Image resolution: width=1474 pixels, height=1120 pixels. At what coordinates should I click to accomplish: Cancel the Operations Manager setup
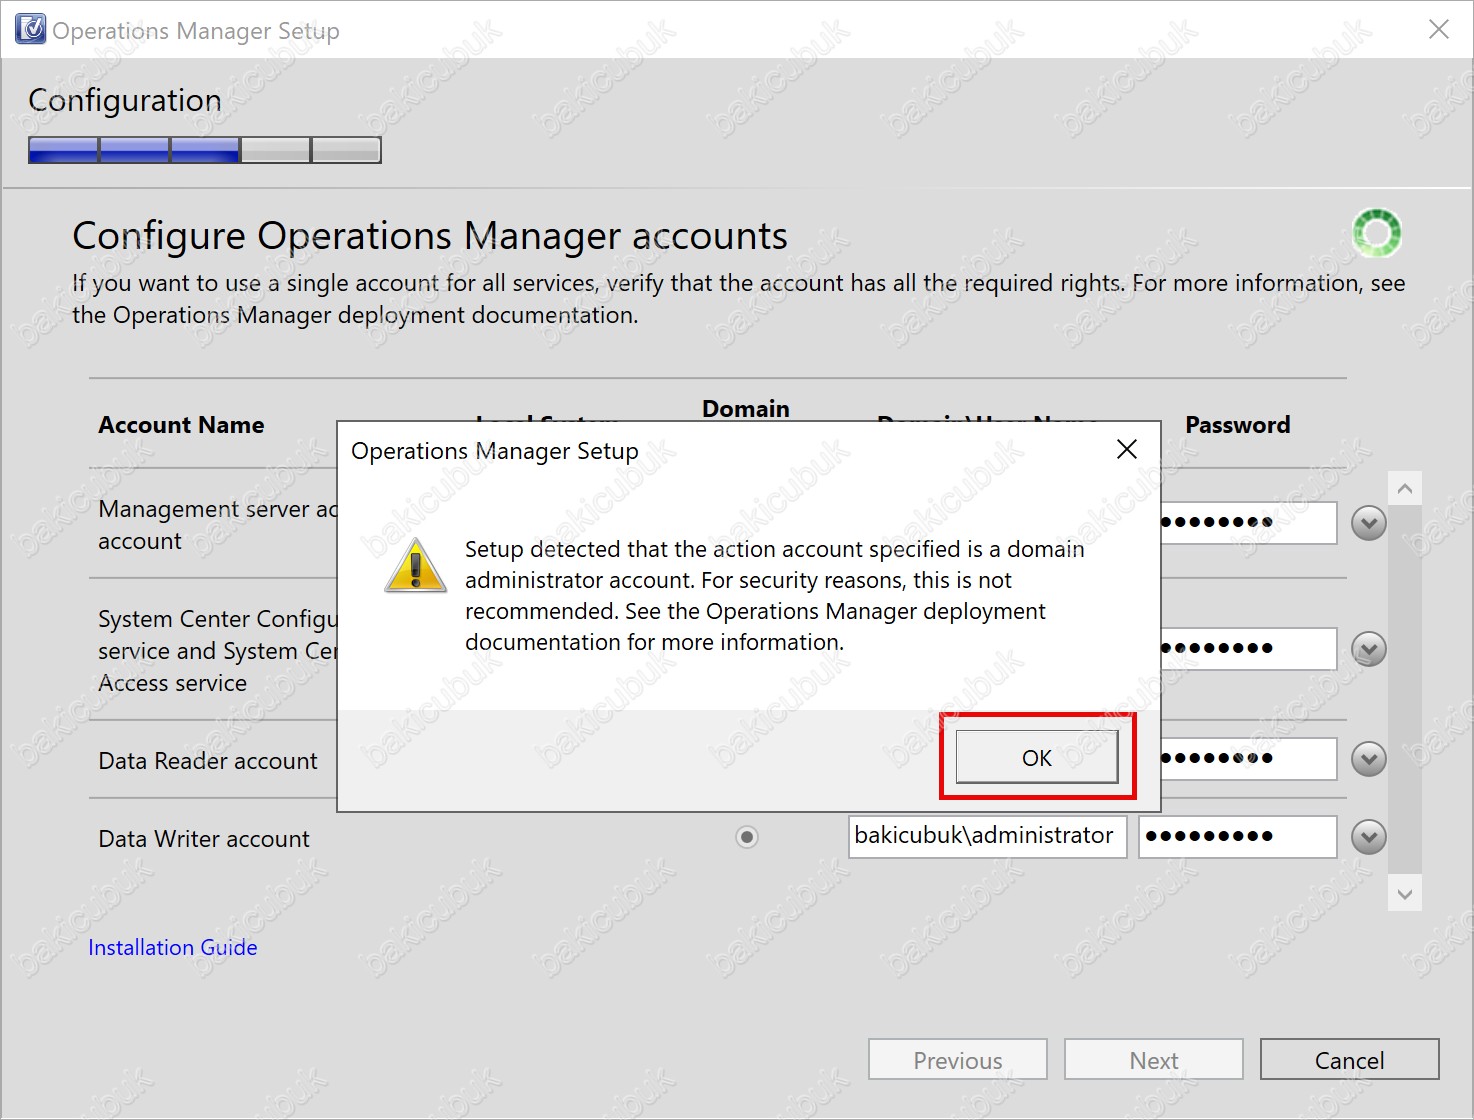(x=1349, y=1060)
